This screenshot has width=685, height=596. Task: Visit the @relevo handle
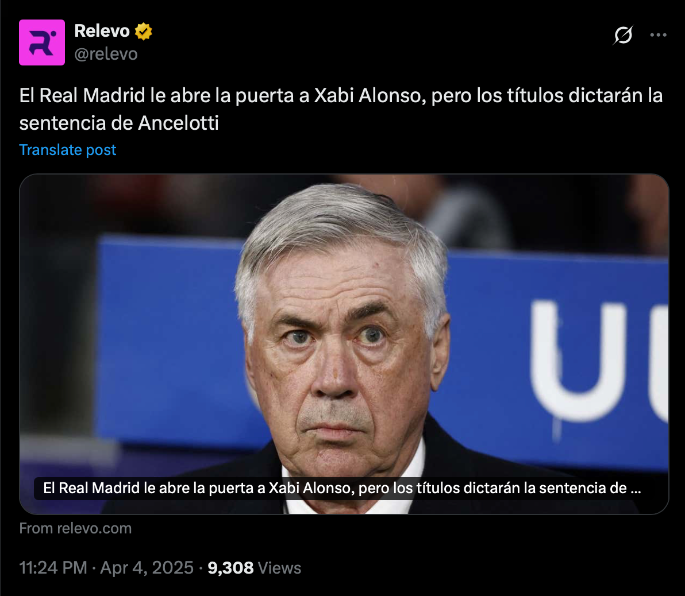[x=106, y=54]
